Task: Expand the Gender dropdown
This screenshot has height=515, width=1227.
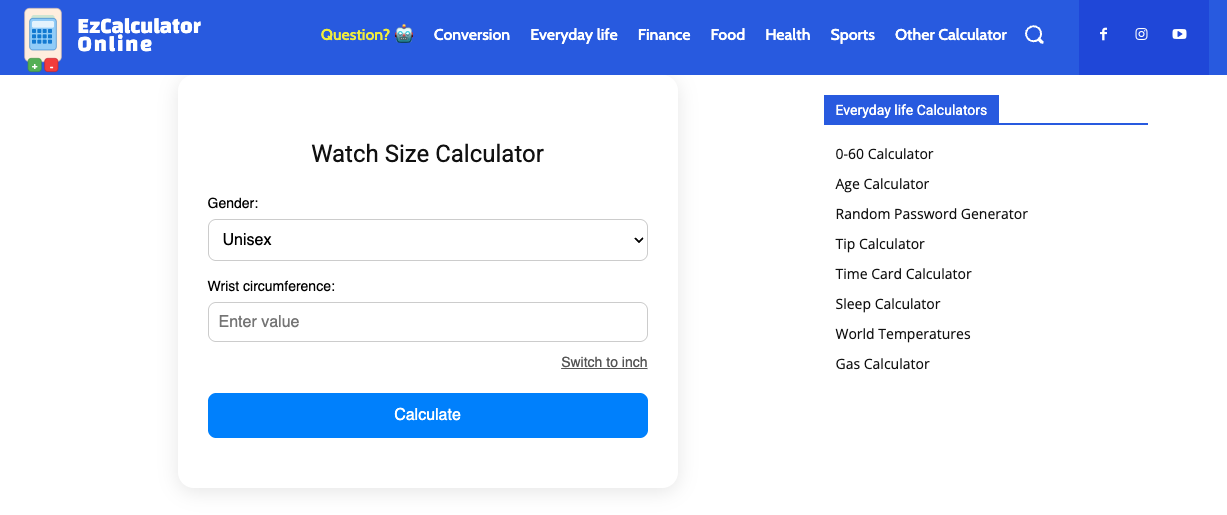Action: tap(428, 240)
